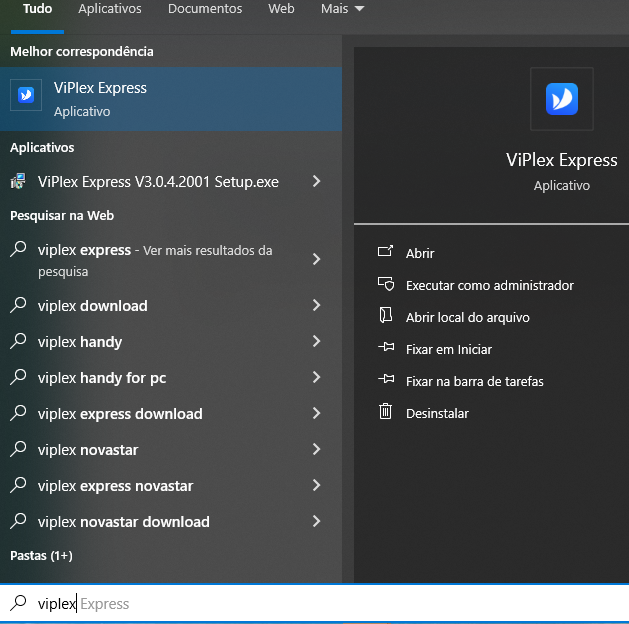Click the trash icon beside Desinstalar

(x=386, y=411)
